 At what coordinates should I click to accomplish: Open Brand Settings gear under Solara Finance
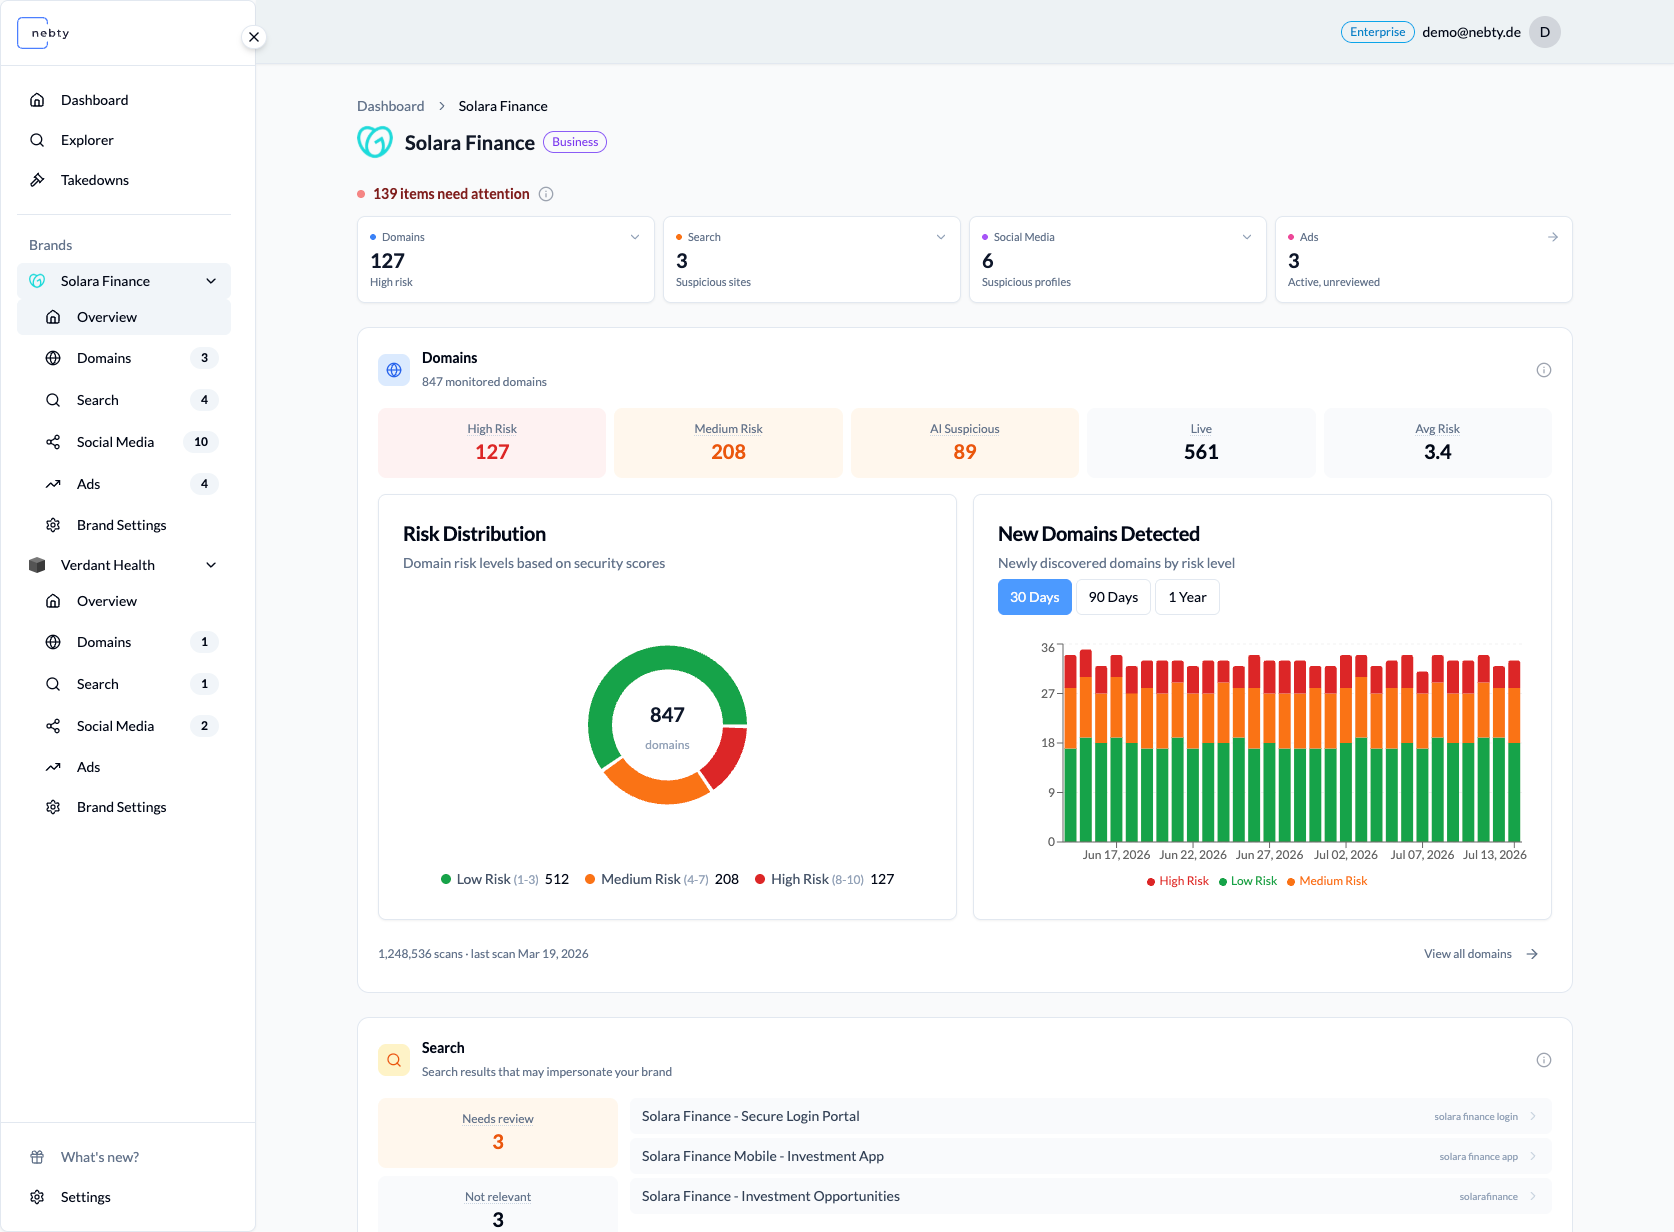(53, 525)
